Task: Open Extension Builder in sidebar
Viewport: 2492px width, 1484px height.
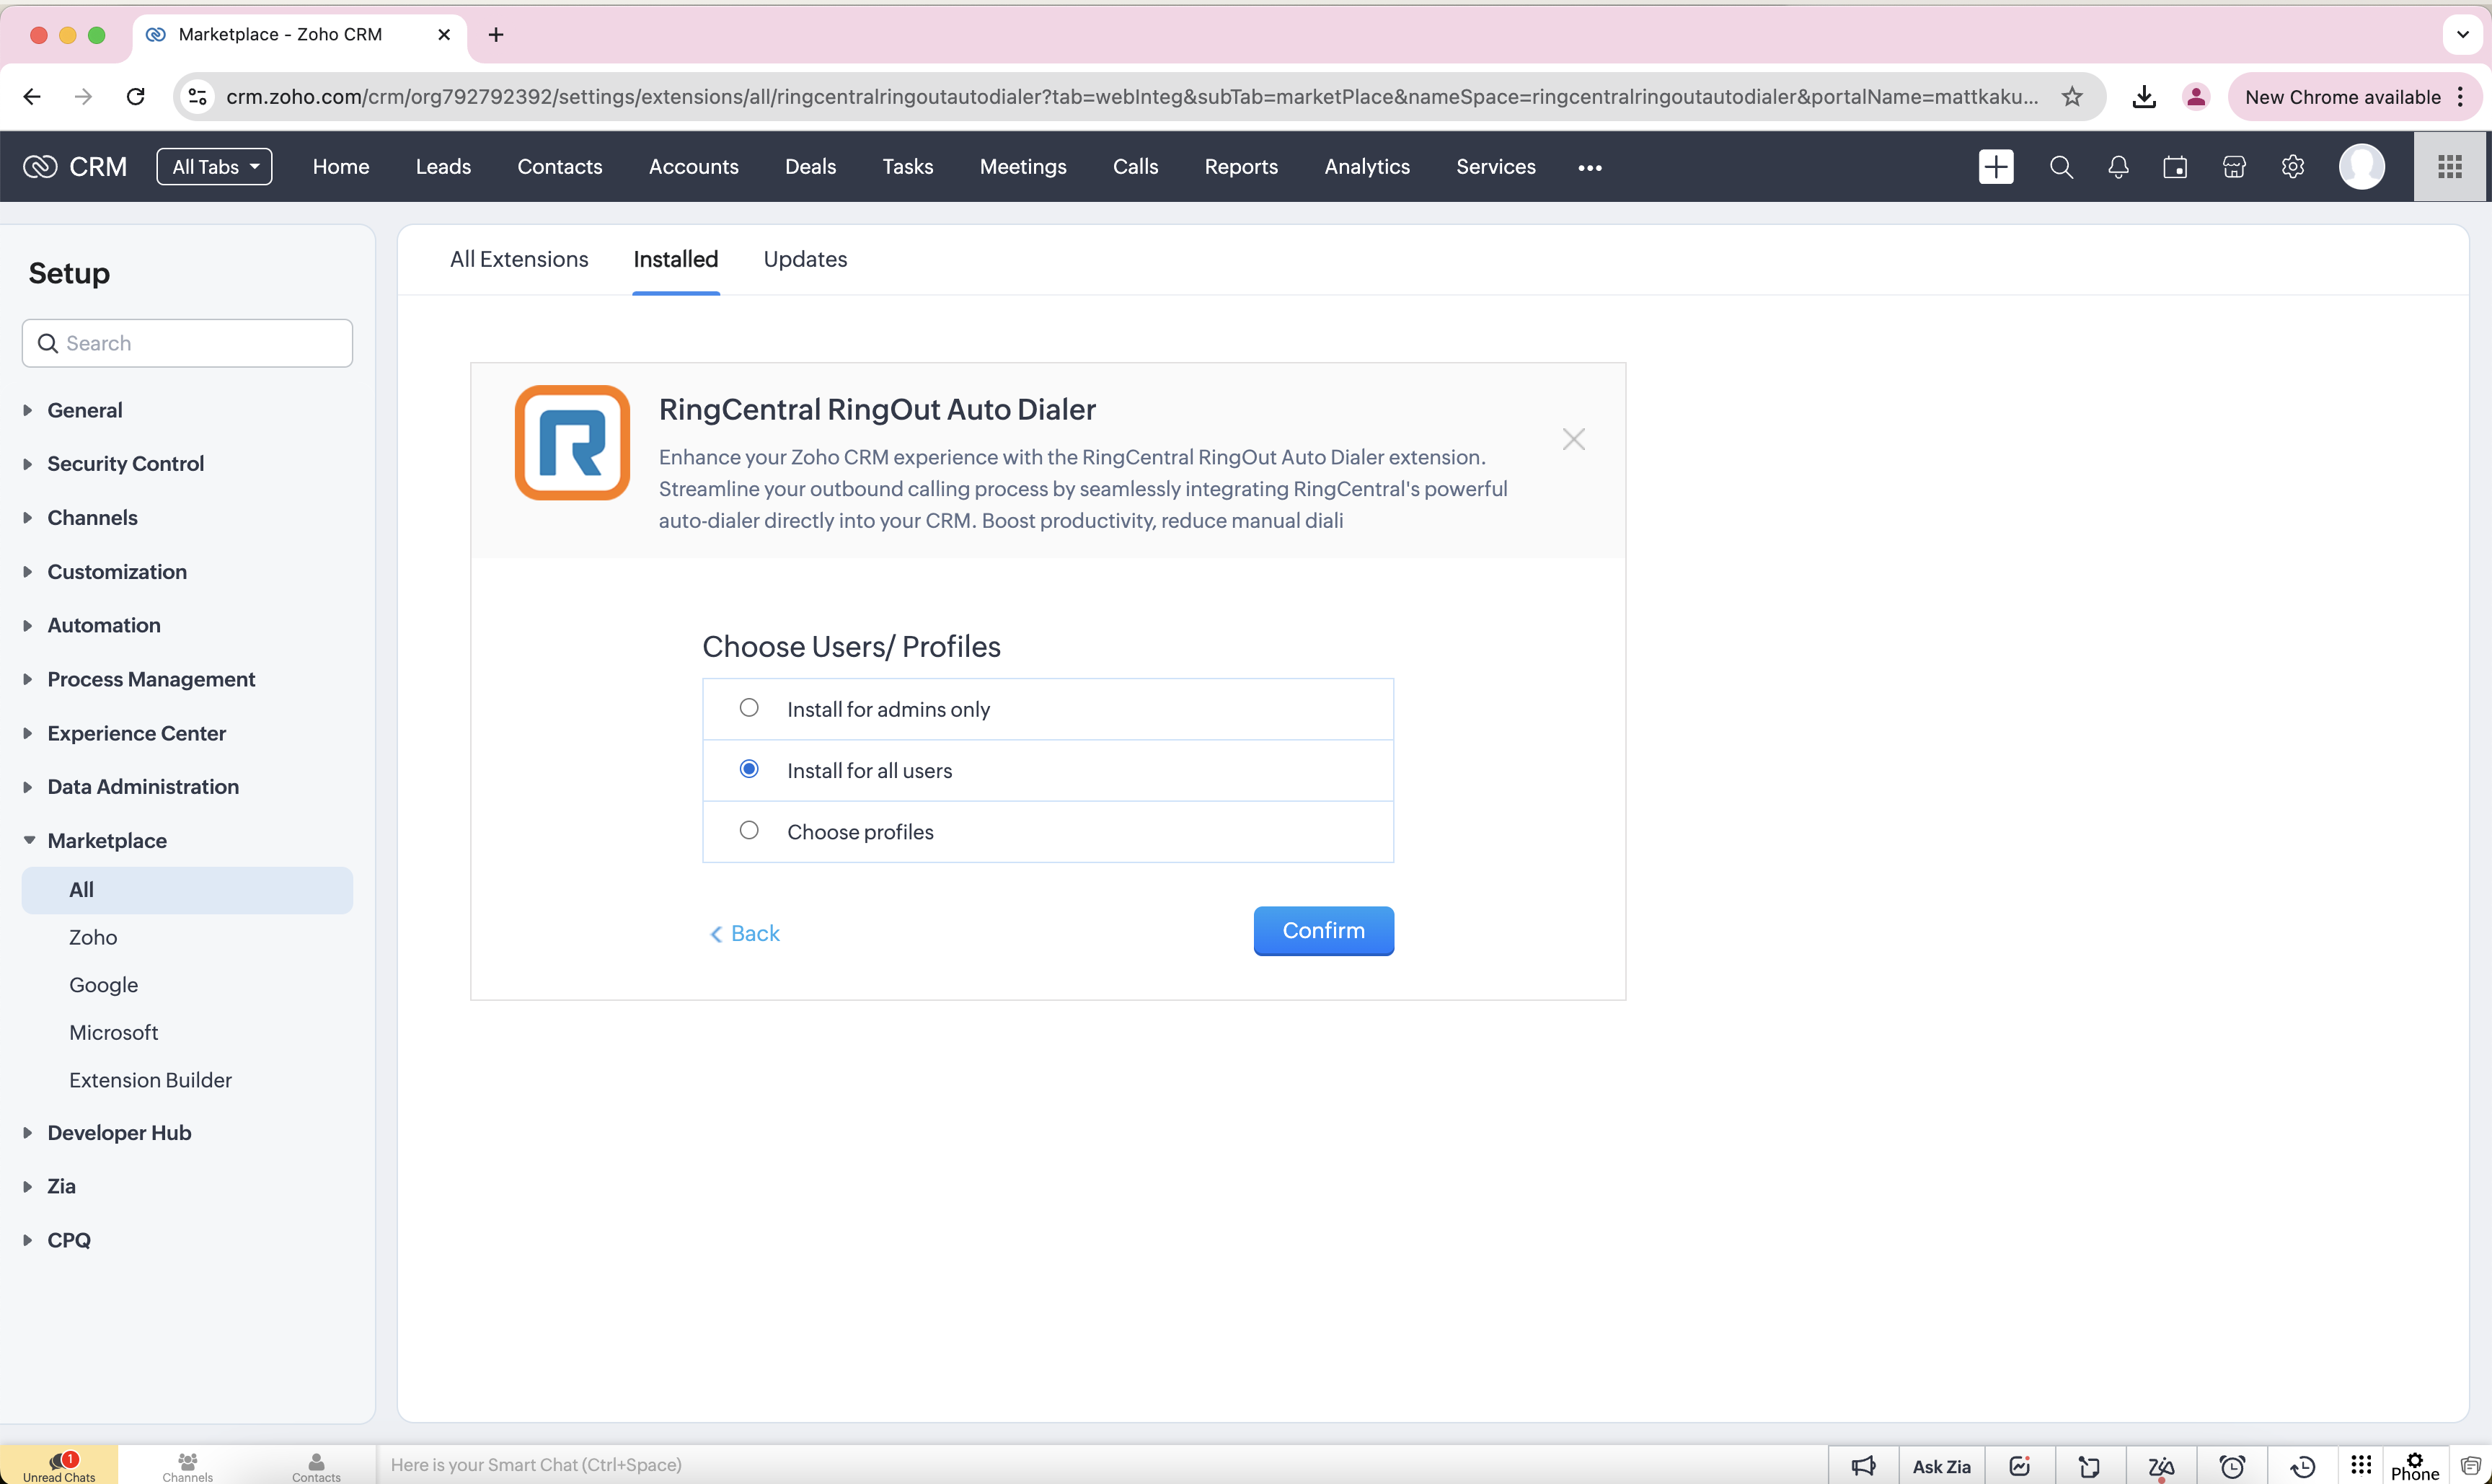Action: (150, 1080)
